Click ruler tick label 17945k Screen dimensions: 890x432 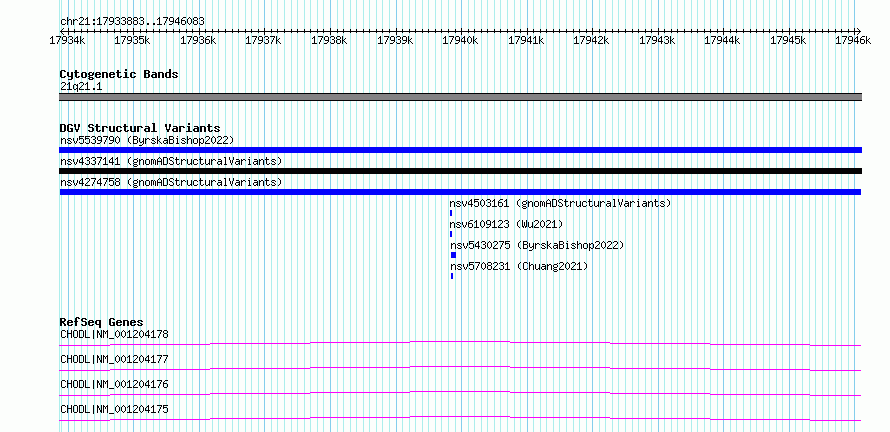[788, 40]
